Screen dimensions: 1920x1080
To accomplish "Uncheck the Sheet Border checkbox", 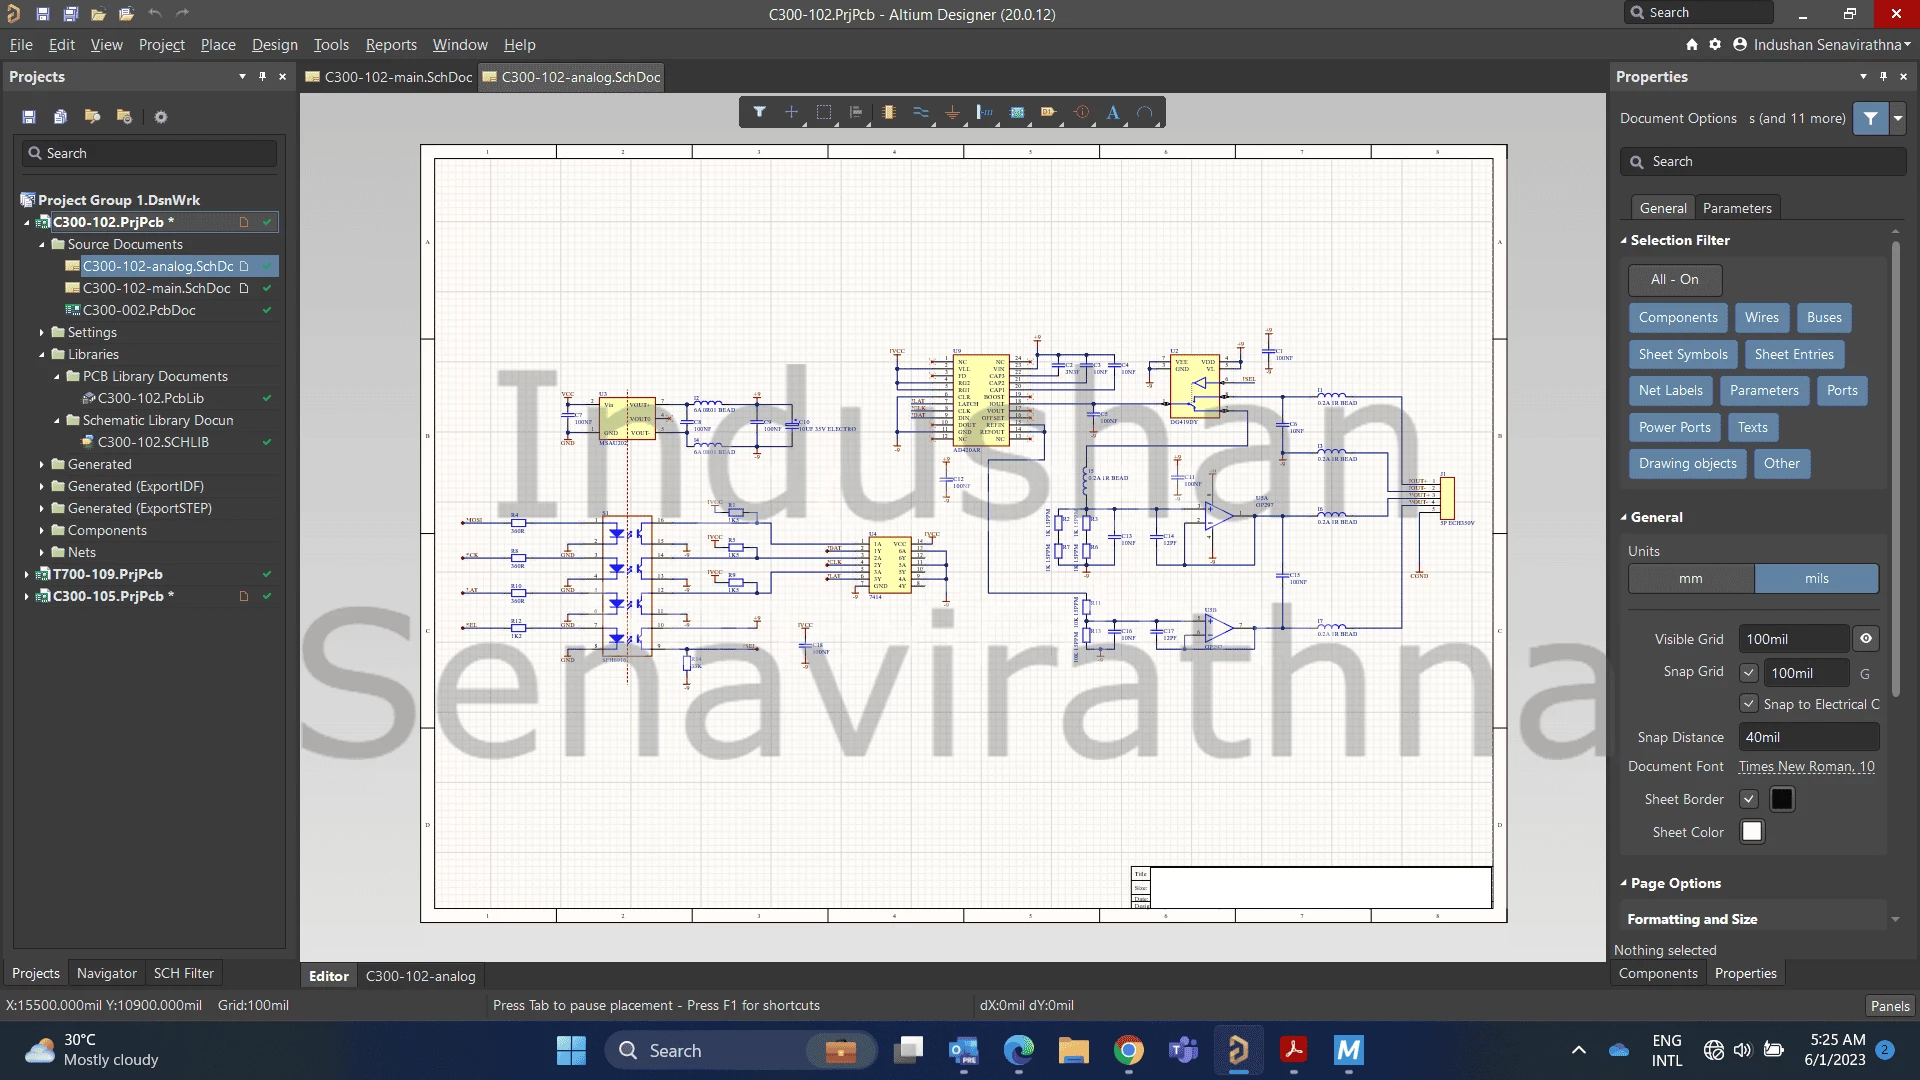I will [x=1749, y=799].
